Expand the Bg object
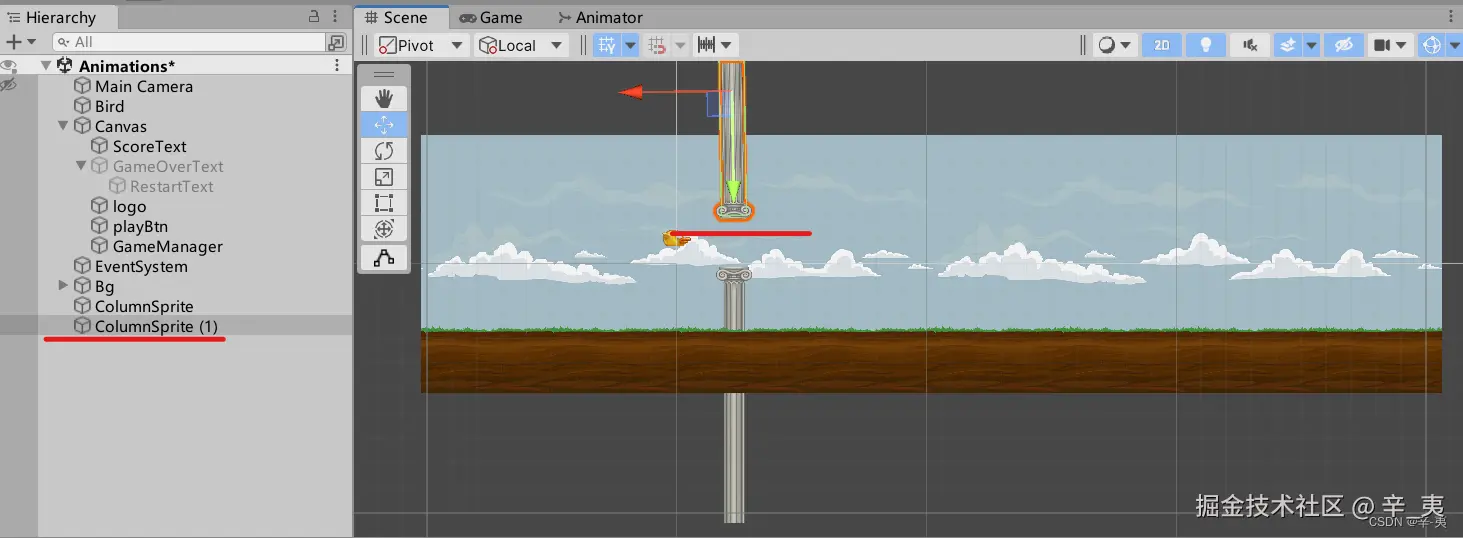The width and height of the screenshot is (1463, 538). [64, 286]
